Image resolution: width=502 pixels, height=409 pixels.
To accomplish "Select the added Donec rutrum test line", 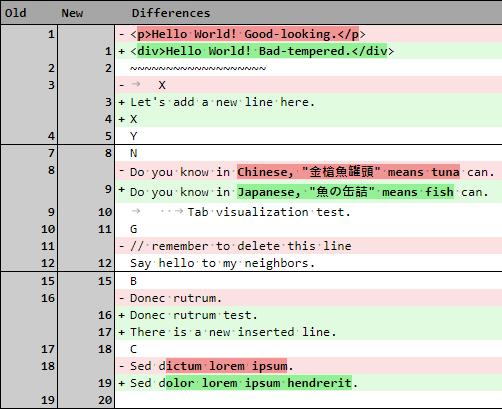I will 309,315.
